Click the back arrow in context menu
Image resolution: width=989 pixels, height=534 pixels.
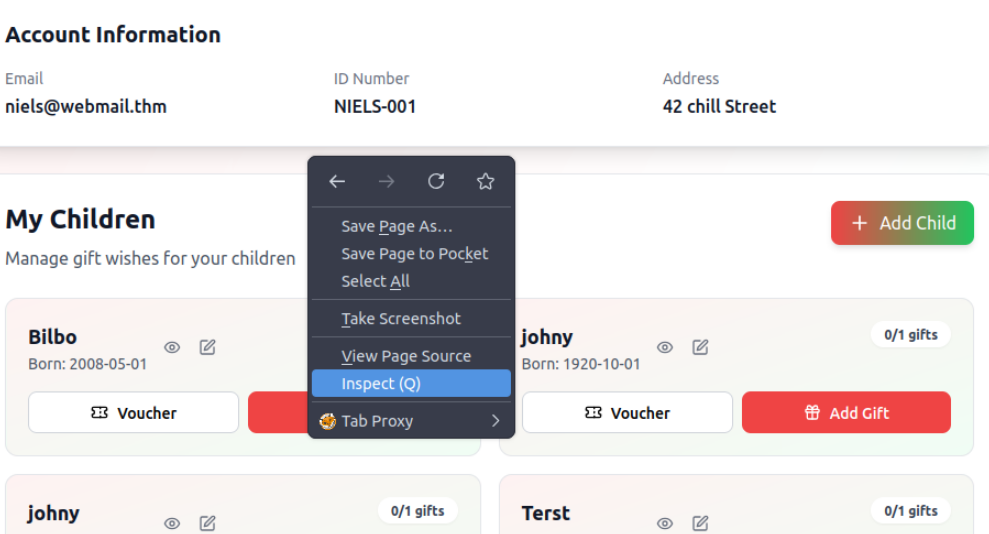[337, 181]
